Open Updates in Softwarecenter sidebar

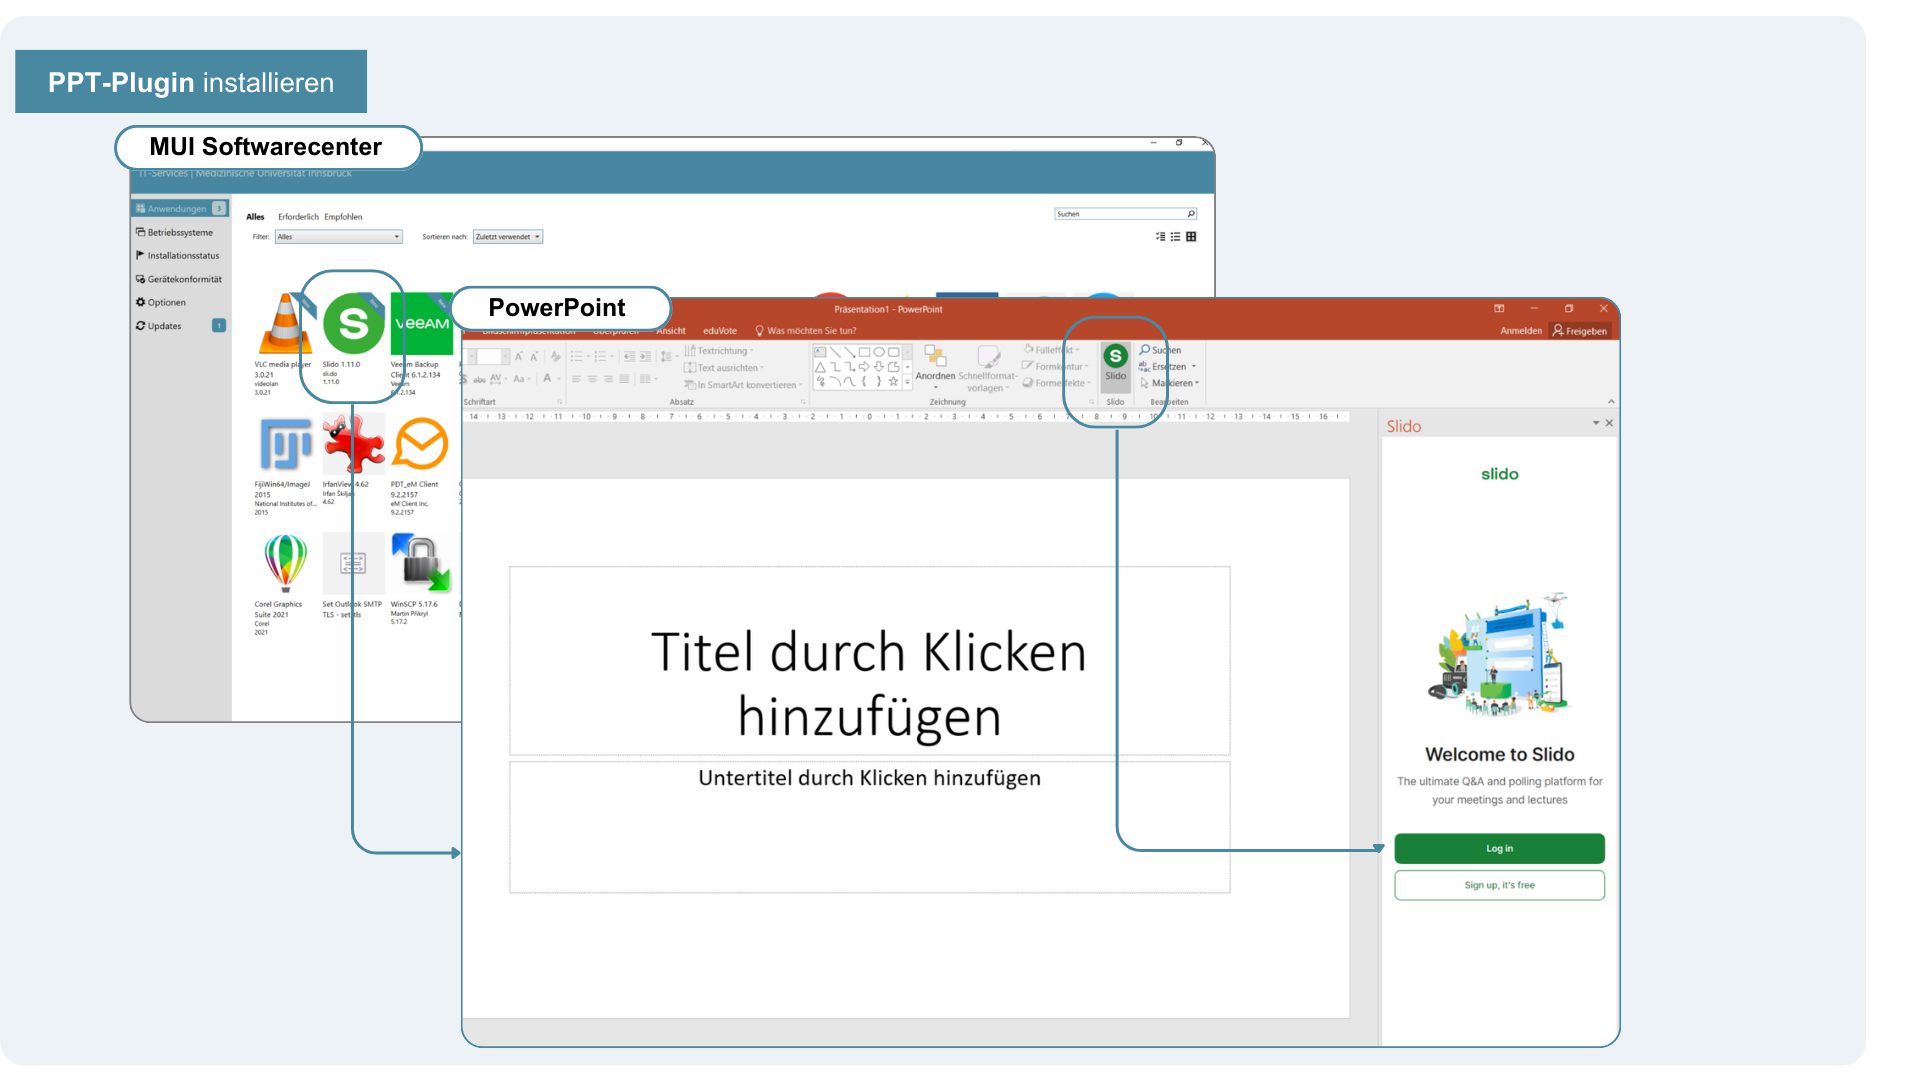(x=180, y=326)
